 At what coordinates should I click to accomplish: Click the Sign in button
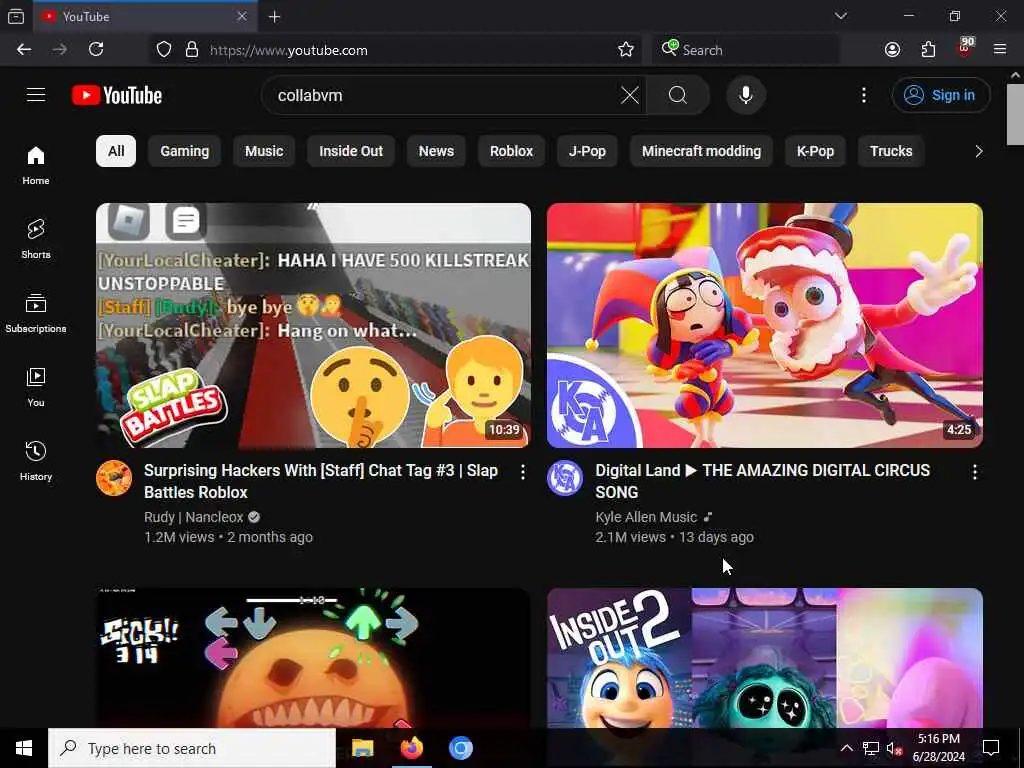click(940, 95)
